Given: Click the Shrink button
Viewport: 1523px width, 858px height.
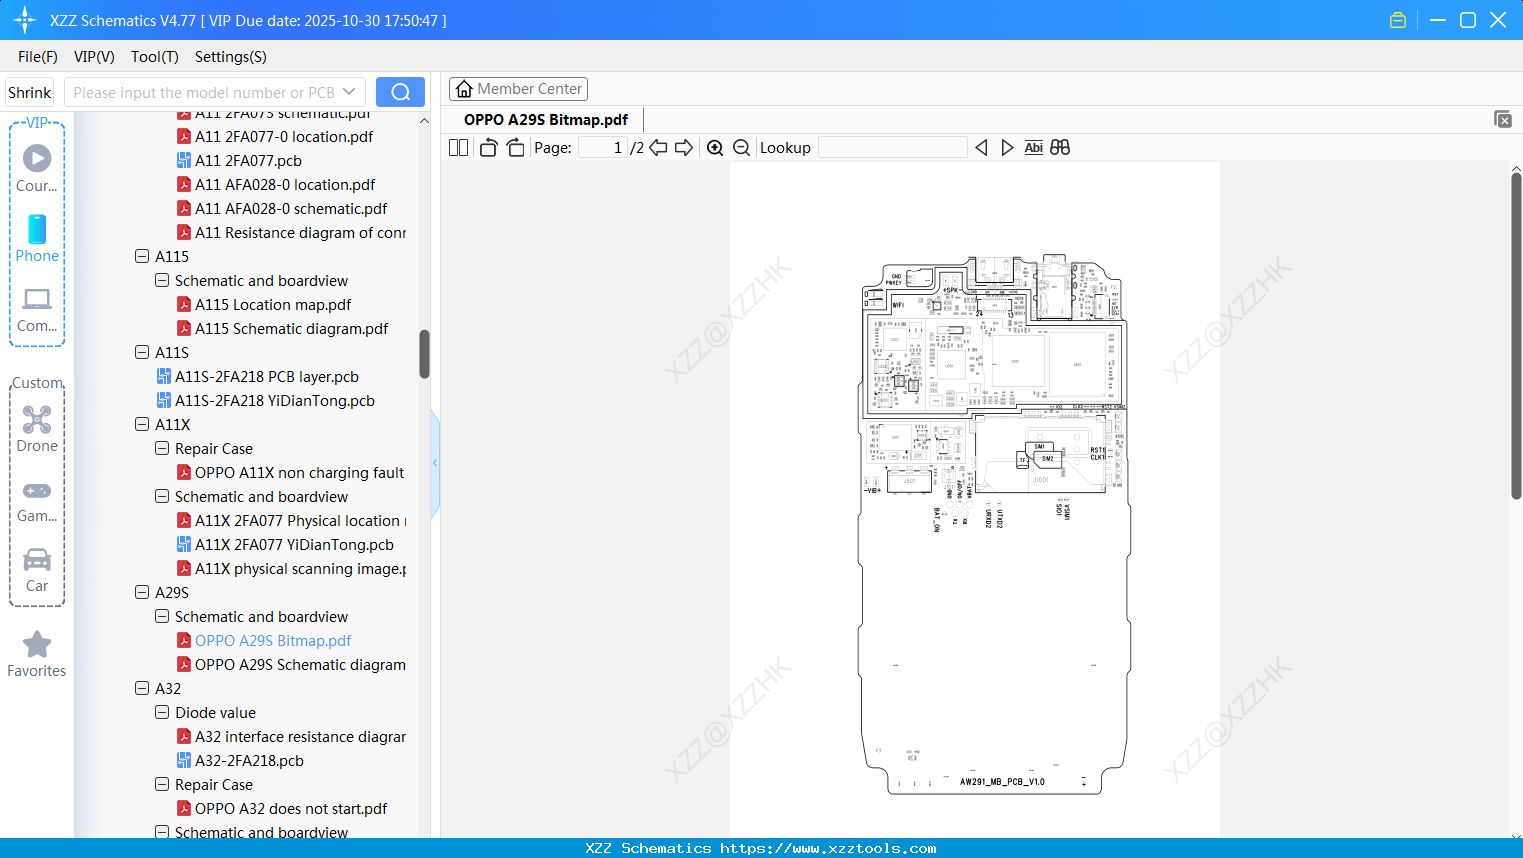Looking at the screenshot, I should click(29, 91).
